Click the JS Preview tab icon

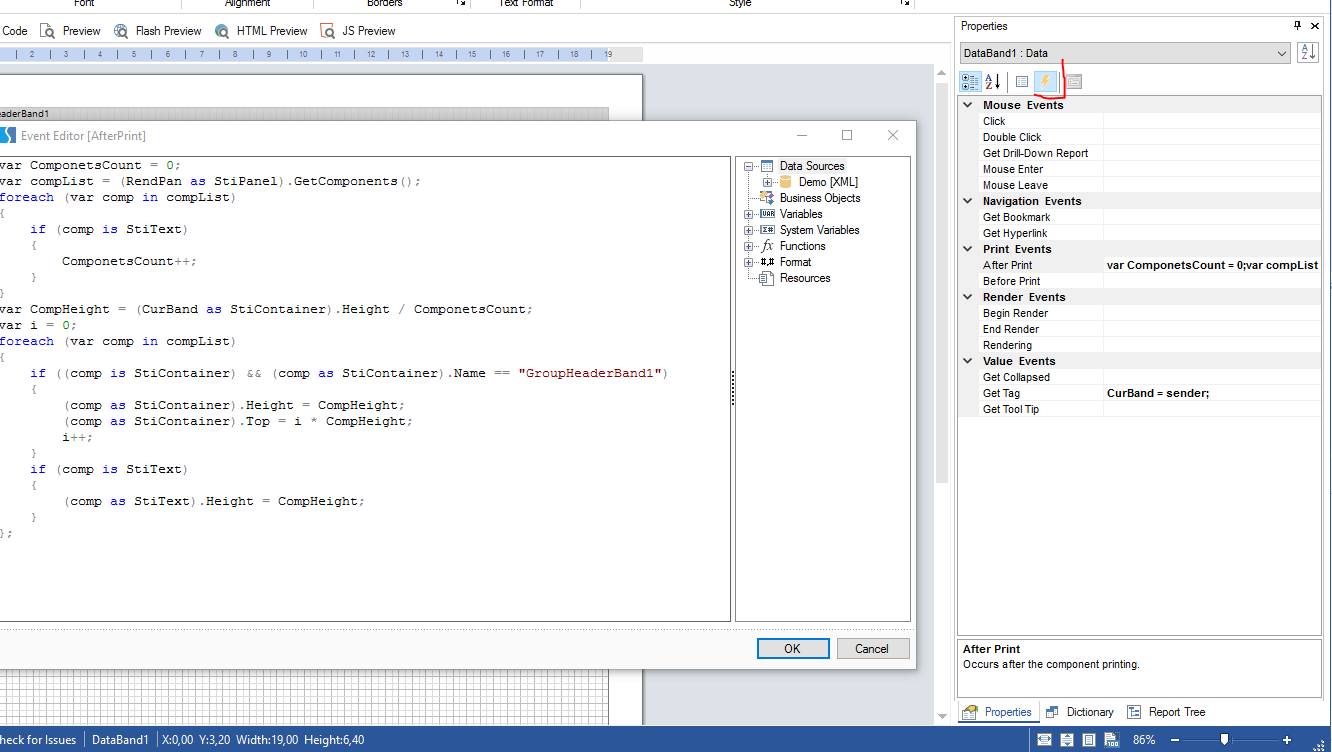pyautogui.click(x=328, y=31)
